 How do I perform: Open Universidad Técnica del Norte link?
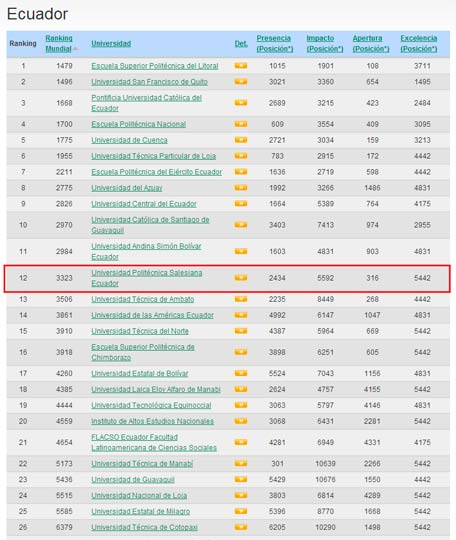point(140,331)
